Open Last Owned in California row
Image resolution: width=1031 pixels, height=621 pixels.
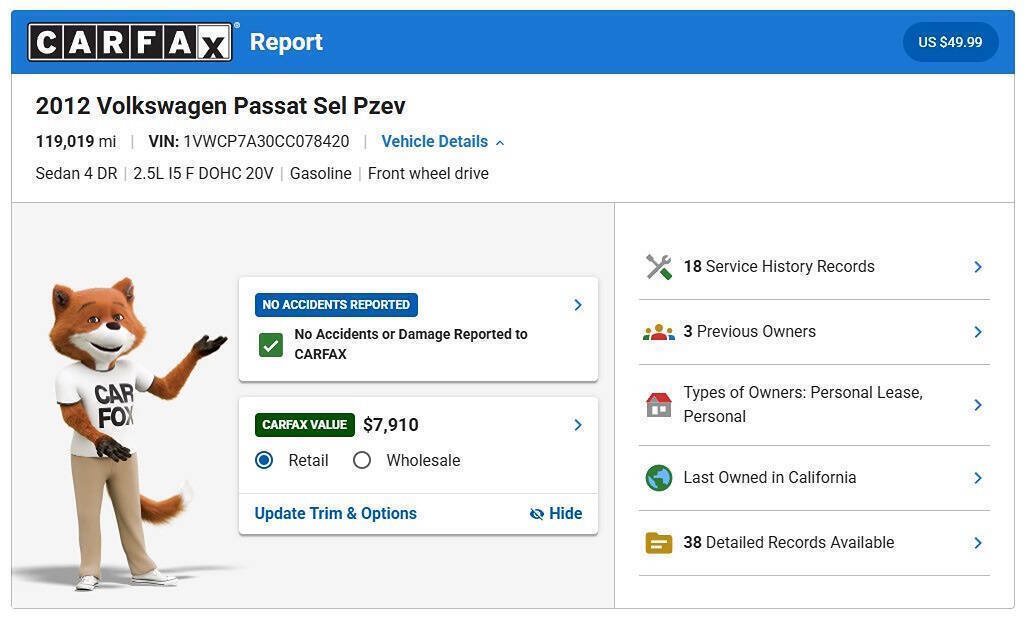point(814,478)
